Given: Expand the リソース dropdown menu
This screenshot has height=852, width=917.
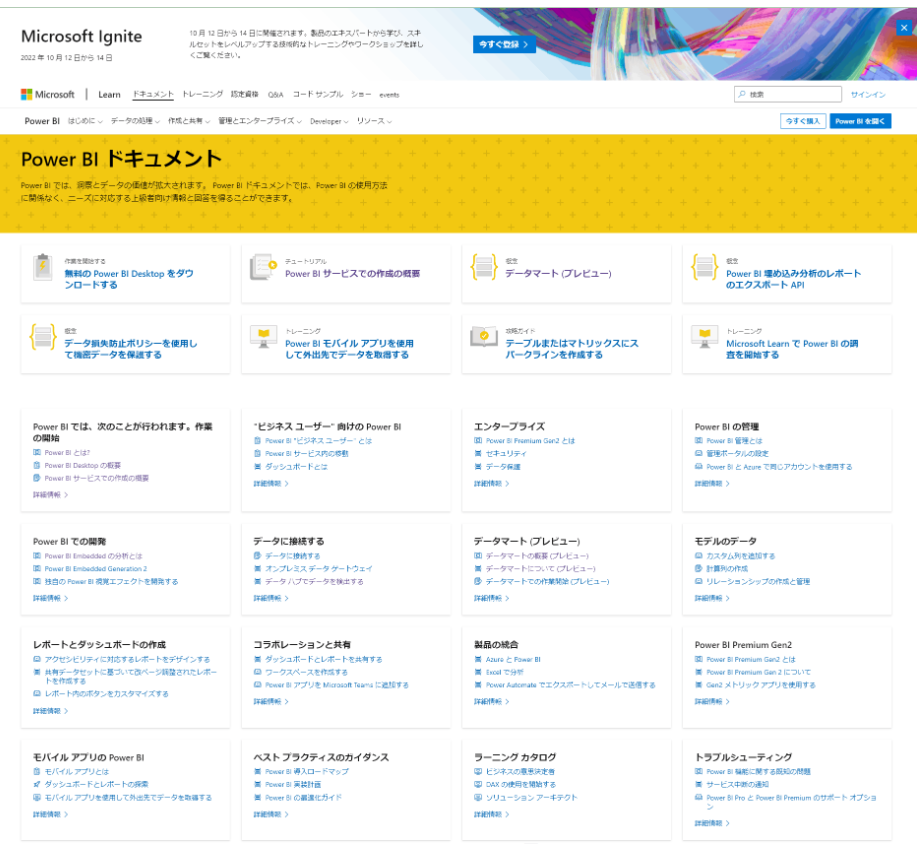Looking at the screenshot, I should (x=374, y=121).
